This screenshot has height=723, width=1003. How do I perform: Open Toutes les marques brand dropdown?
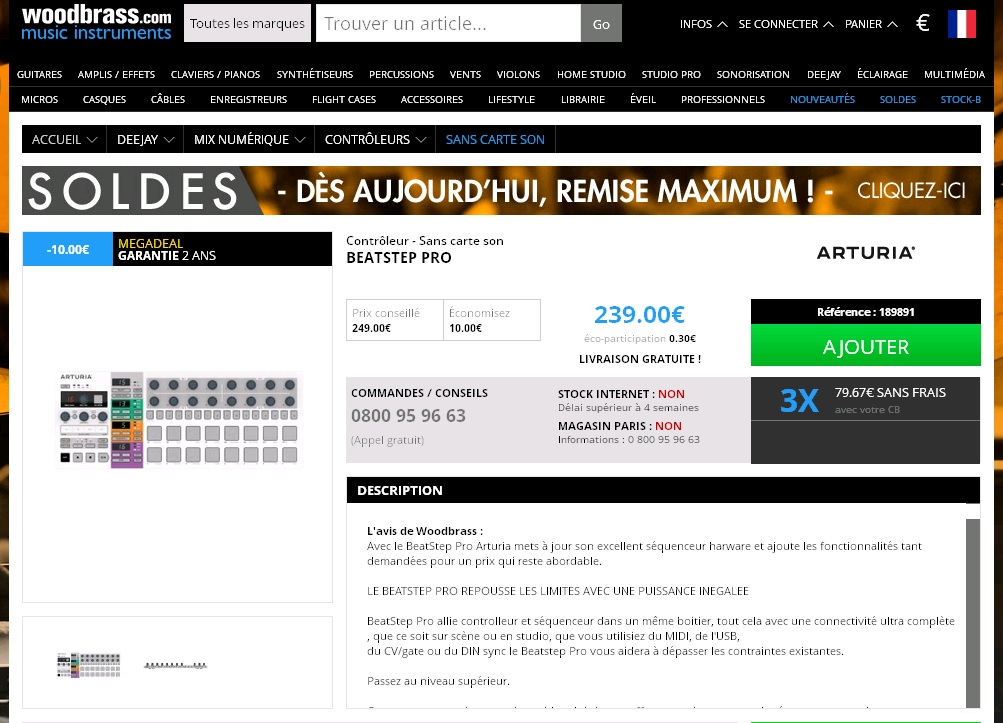247,24
